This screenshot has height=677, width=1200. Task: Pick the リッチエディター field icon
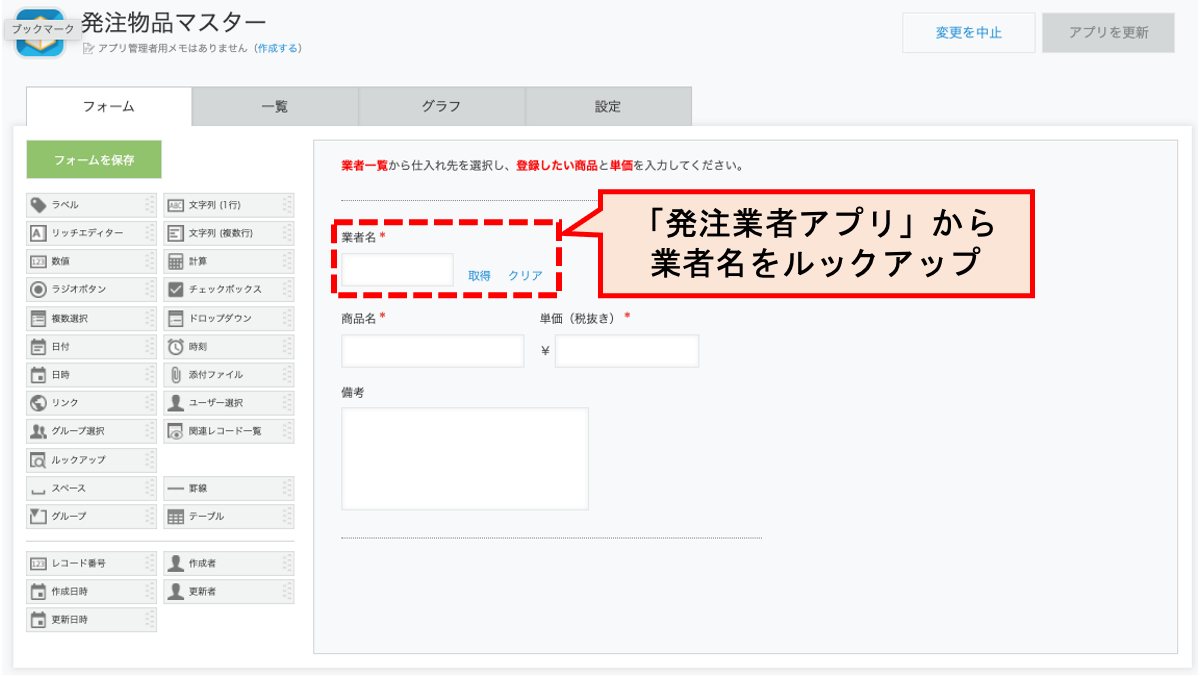38,233
